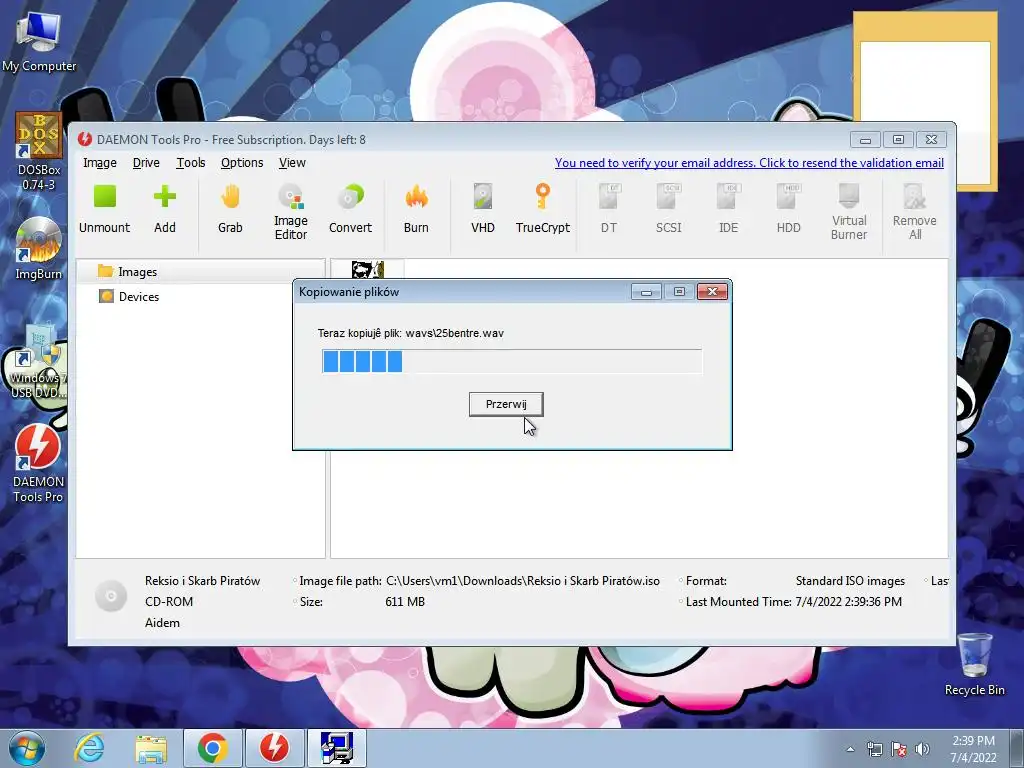Click the DAEMON Tools Pro desktop shortcut
Screen dimensions: 1024x768
39,464
